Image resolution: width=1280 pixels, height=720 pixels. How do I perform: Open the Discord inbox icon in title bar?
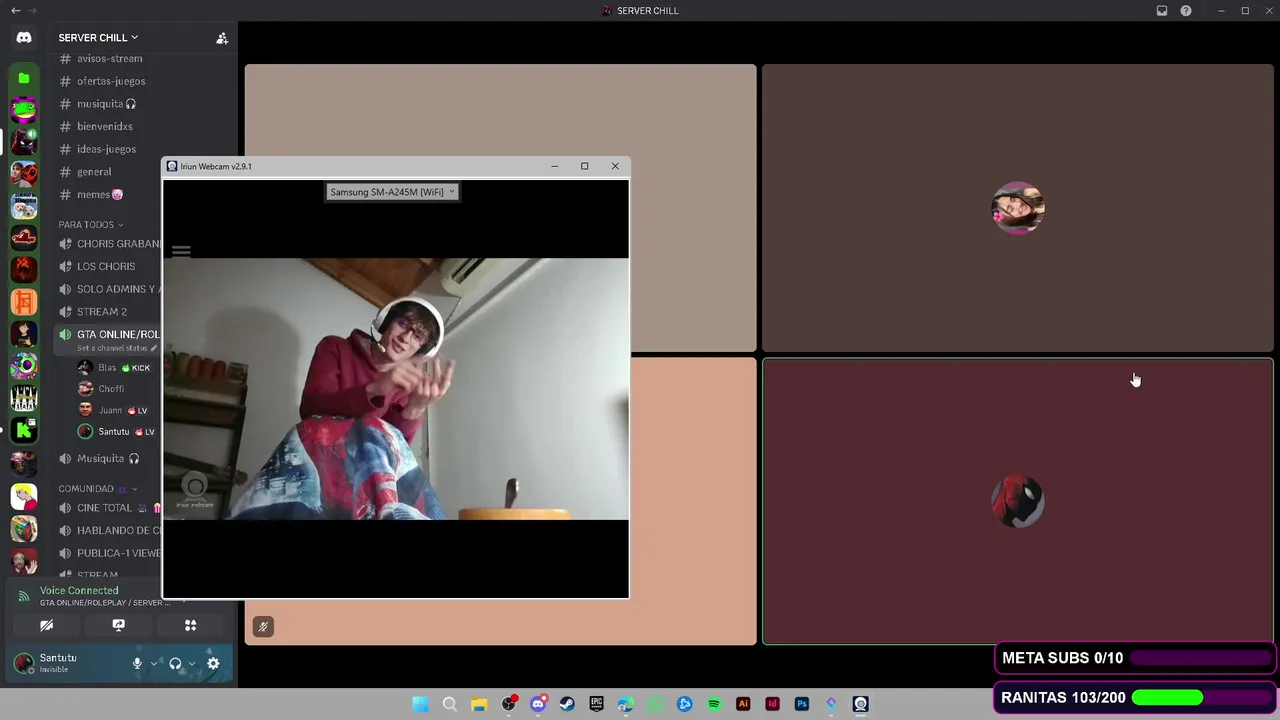pos(1162,11)
